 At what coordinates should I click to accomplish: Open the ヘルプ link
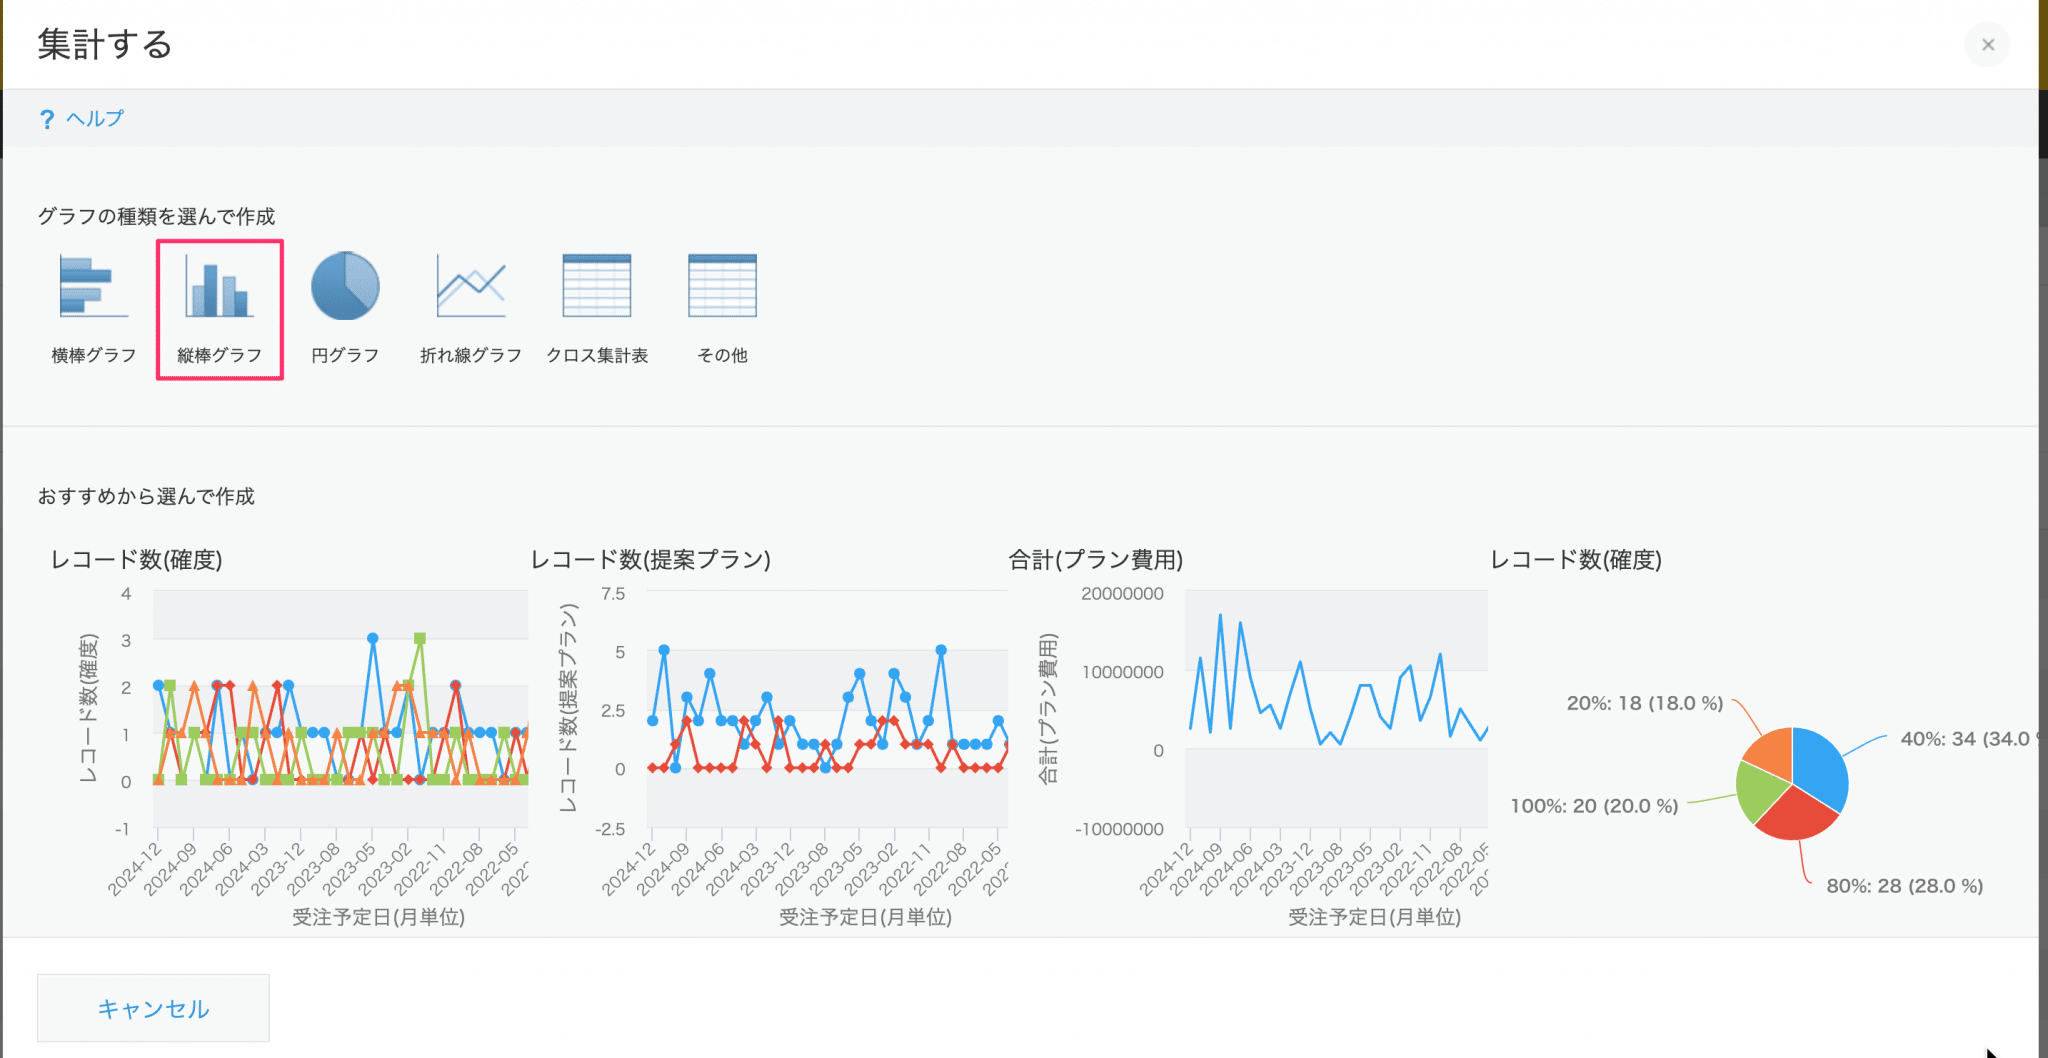coord(95,118)
